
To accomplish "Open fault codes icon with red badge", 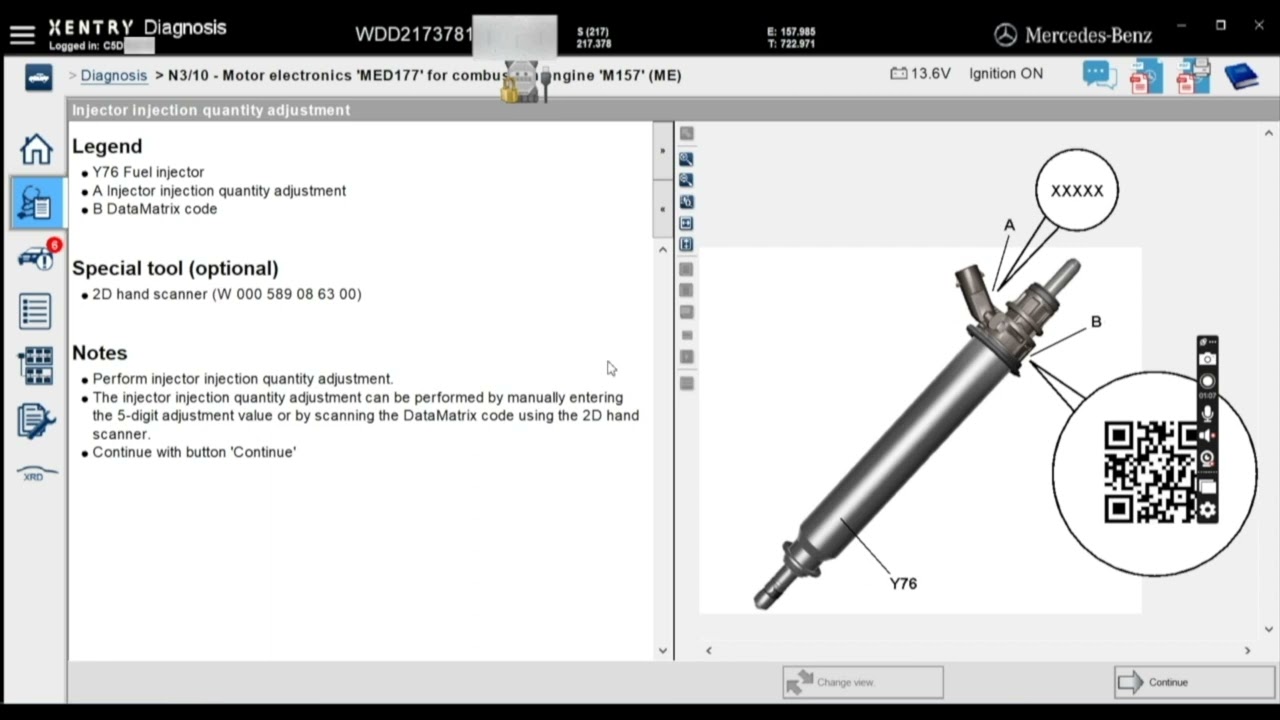I will coord(38,256).
